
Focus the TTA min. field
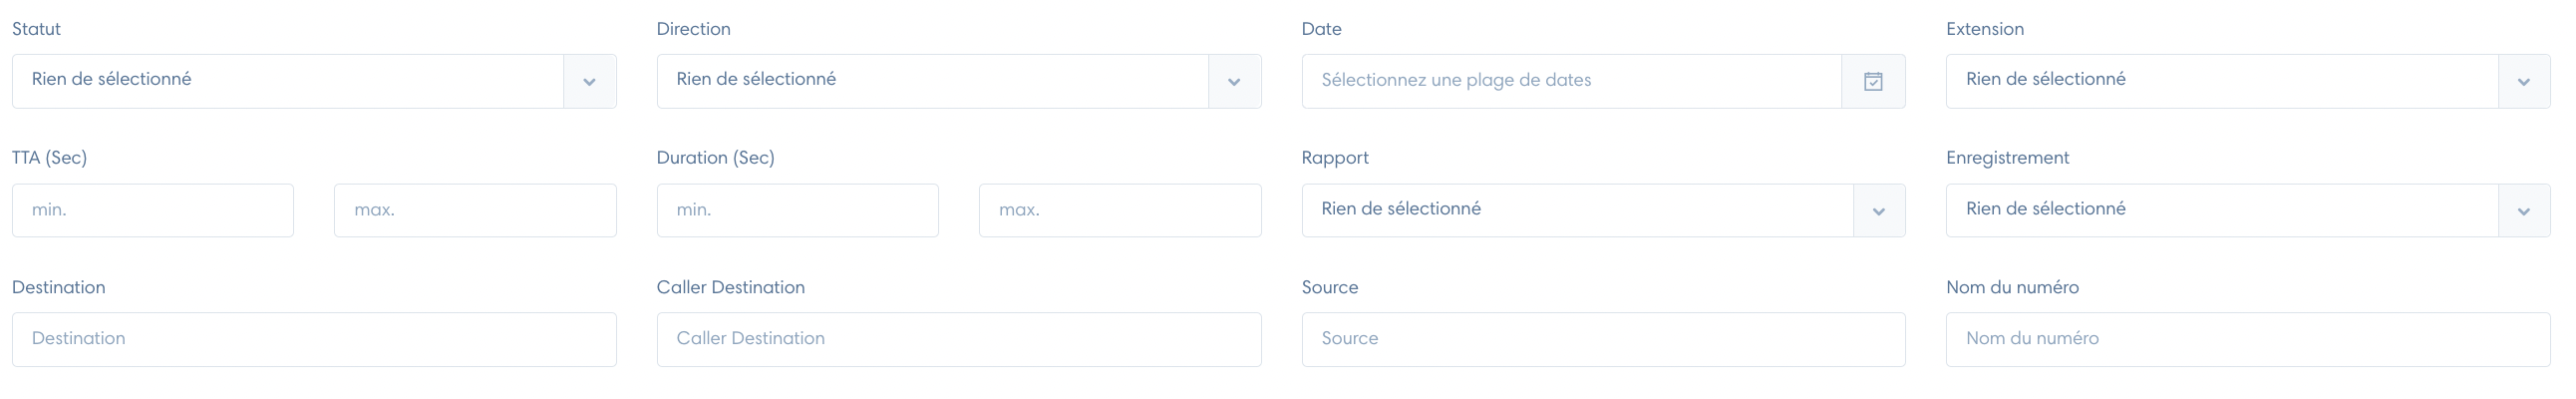(x=153, y=210)
